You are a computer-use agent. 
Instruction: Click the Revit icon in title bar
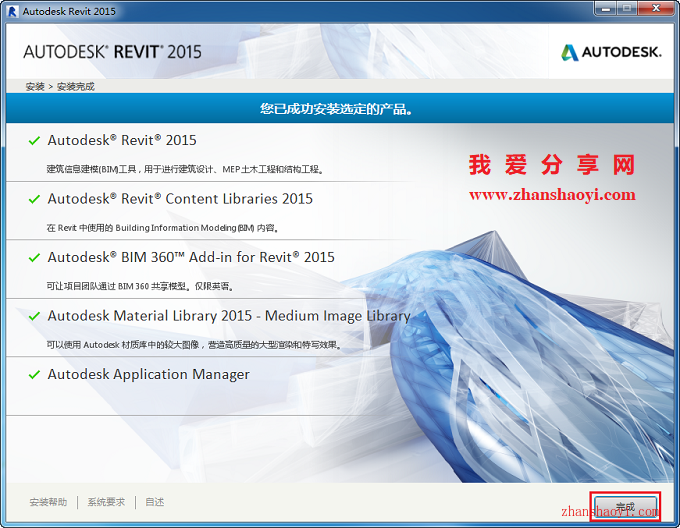point(13,11)
